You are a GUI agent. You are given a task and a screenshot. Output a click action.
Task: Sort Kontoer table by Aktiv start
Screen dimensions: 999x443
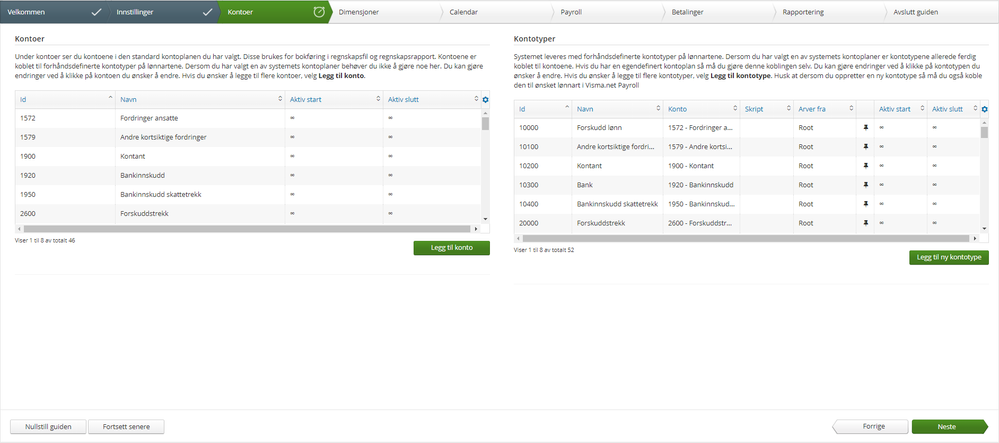[334, 99]
